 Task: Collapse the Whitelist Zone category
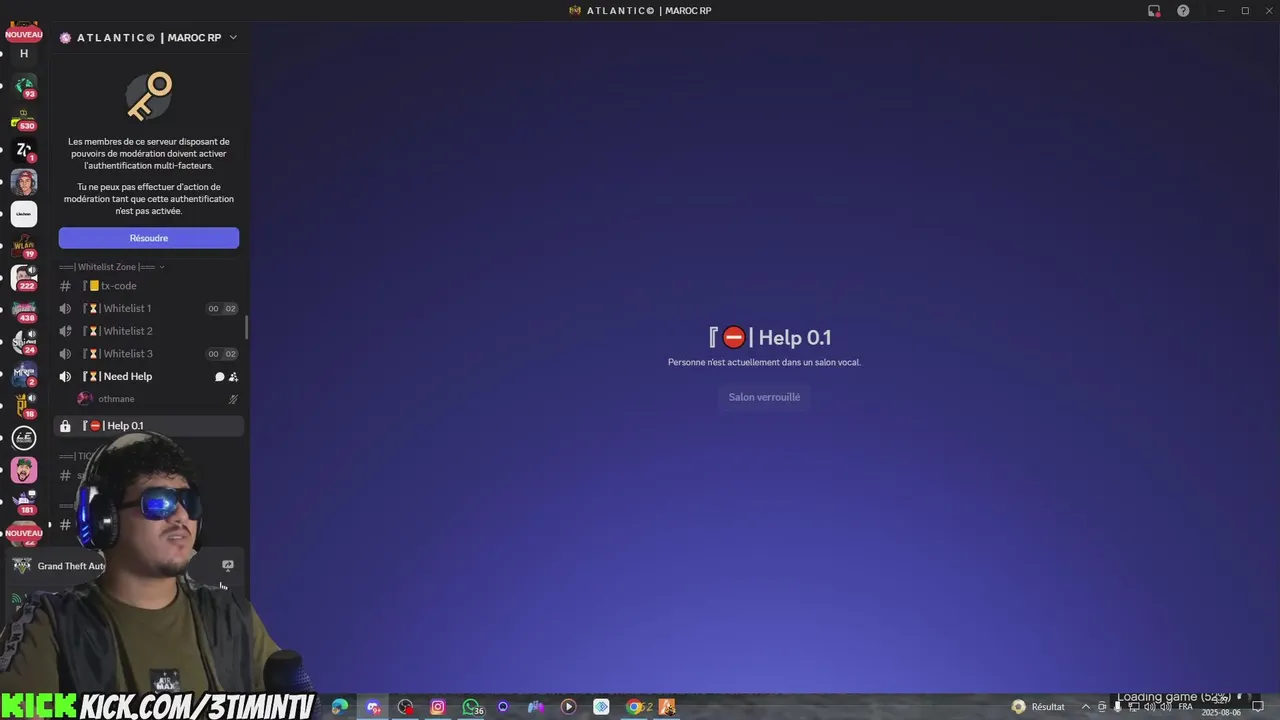click(x=112, y=267)
